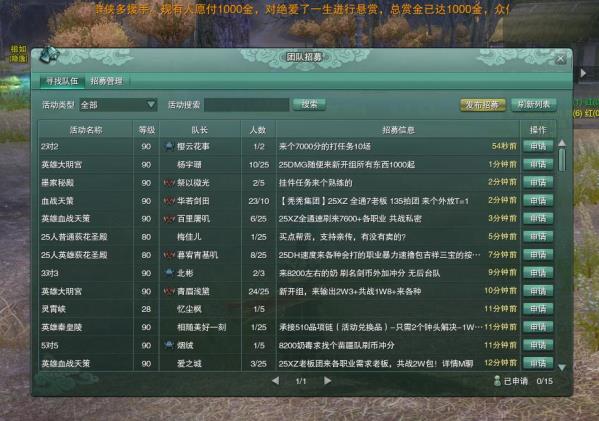Select the 寻找队伍 tab

click(x=62, y=81)
